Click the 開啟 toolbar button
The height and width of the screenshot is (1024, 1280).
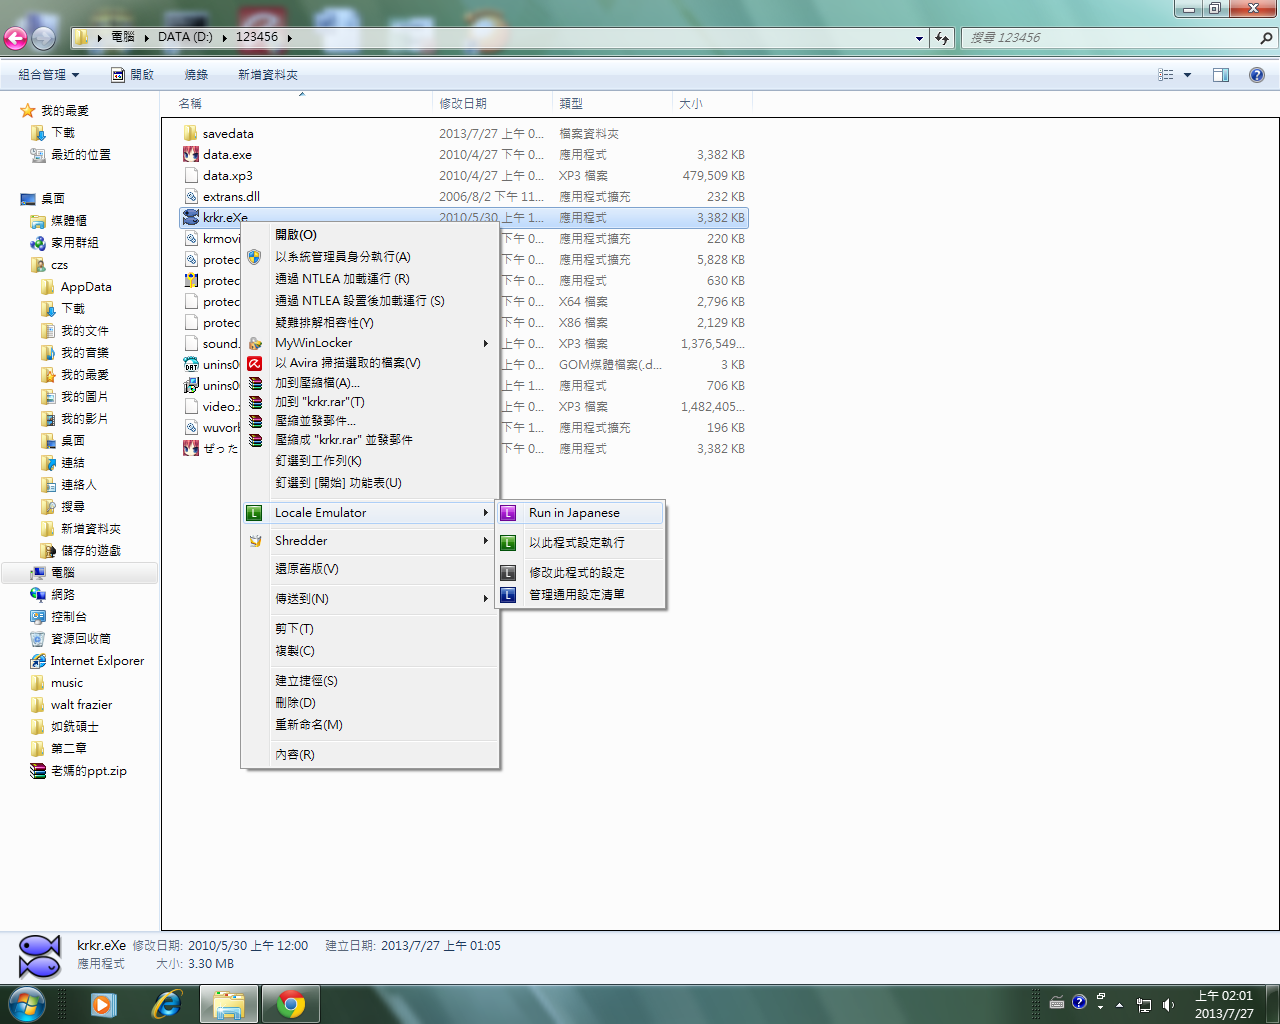(132, 75)
